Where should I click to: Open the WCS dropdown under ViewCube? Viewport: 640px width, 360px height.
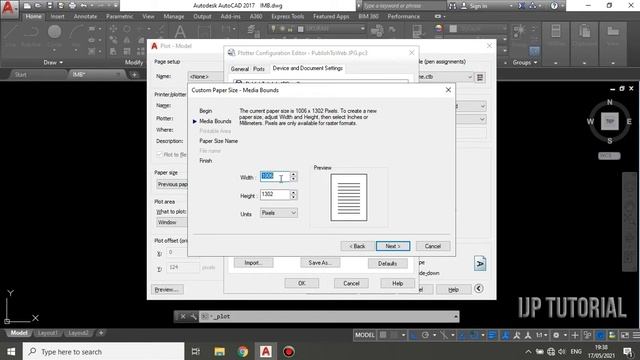609,156
